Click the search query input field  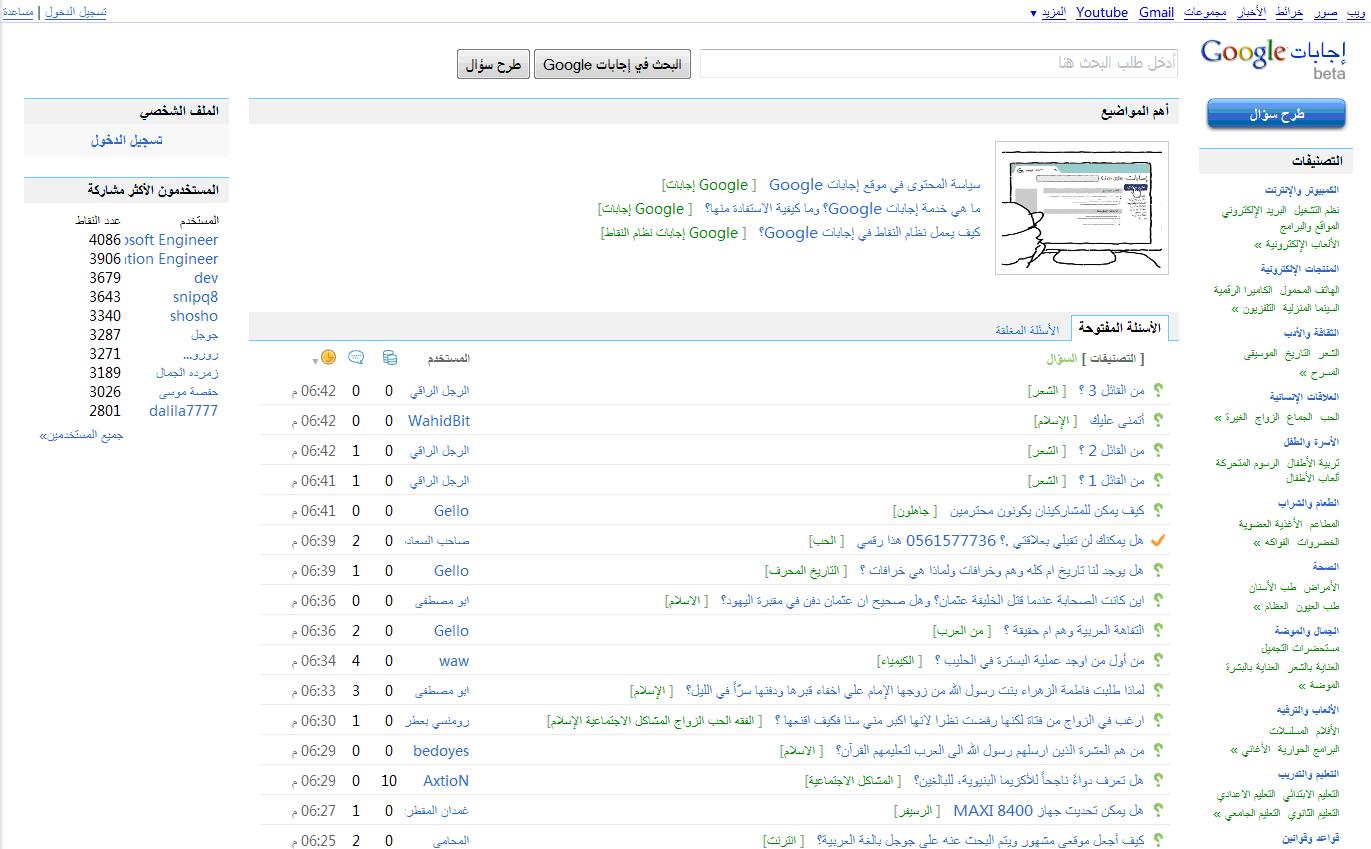(x=939, y=63)
